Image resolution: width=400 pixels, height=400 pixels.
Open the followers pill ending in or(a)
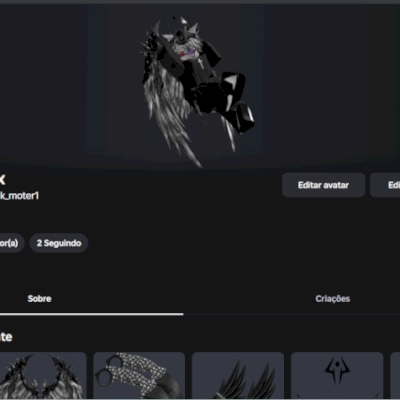click(x=11, y=243)
